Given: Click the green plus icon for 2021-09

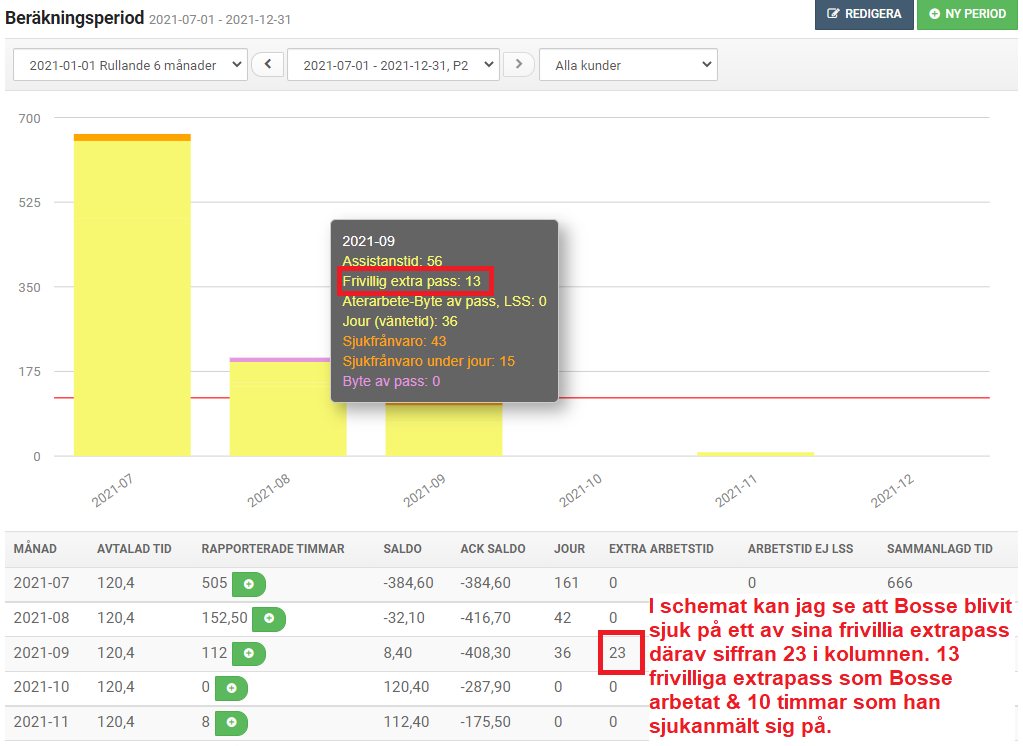Looking at the screenshot, I should (x=249, y=653).
